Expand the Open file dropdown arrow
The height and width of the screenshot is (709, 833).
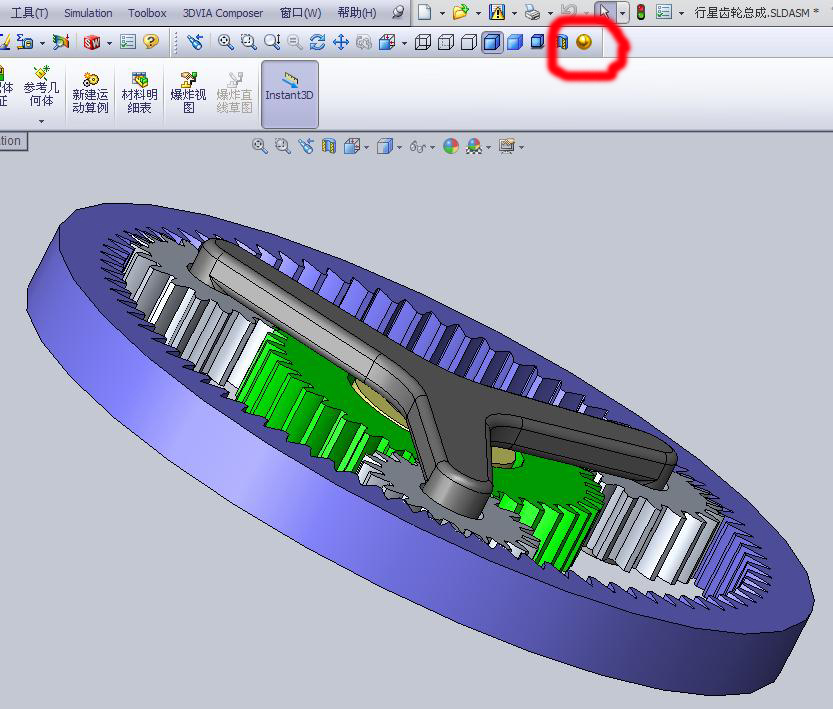pos(478,13)
